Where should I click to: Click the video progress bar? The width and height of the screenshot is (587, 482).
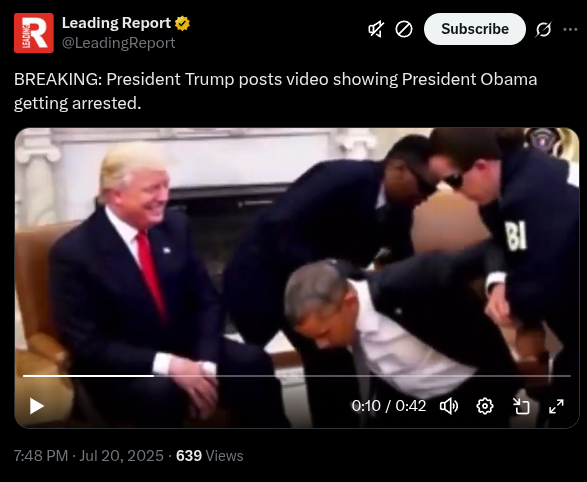click(x=297, y=375)
